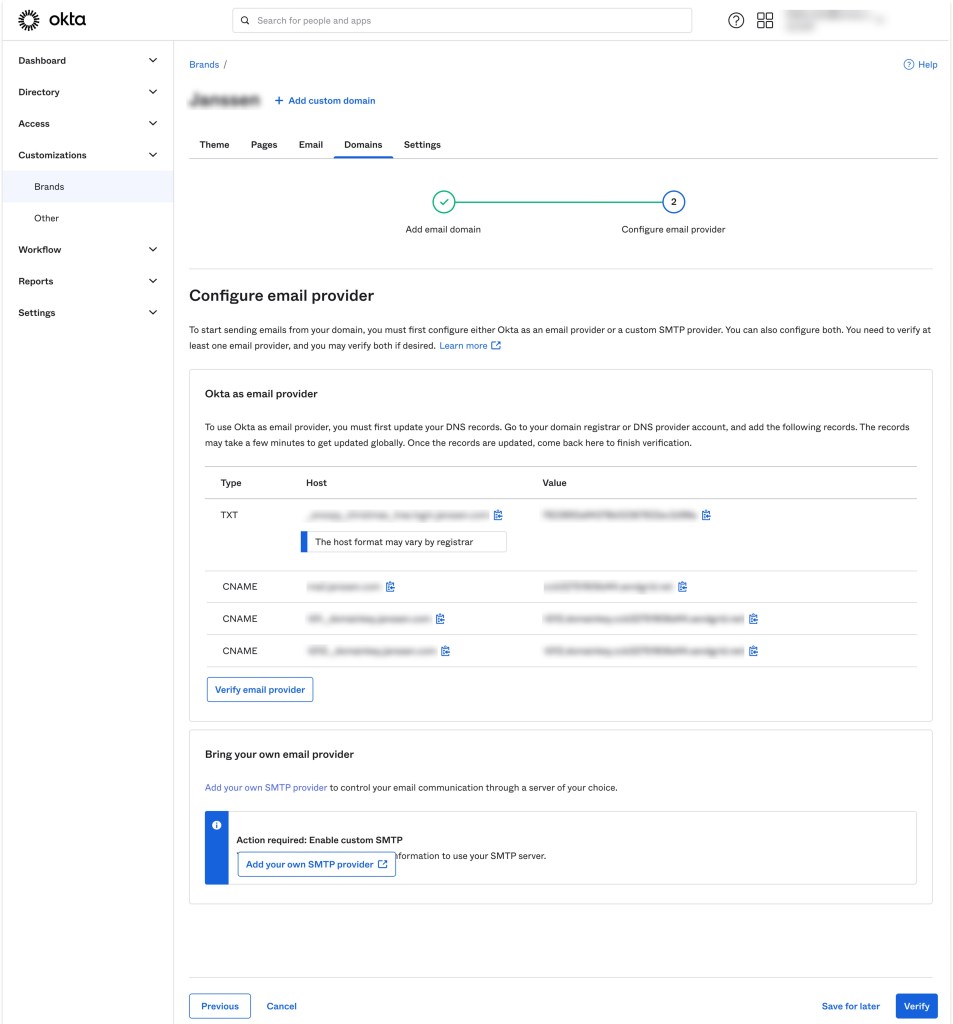Click the Add custom domain link
The height and width of the screenshot is (1024, 953).
tap(325, 101)
